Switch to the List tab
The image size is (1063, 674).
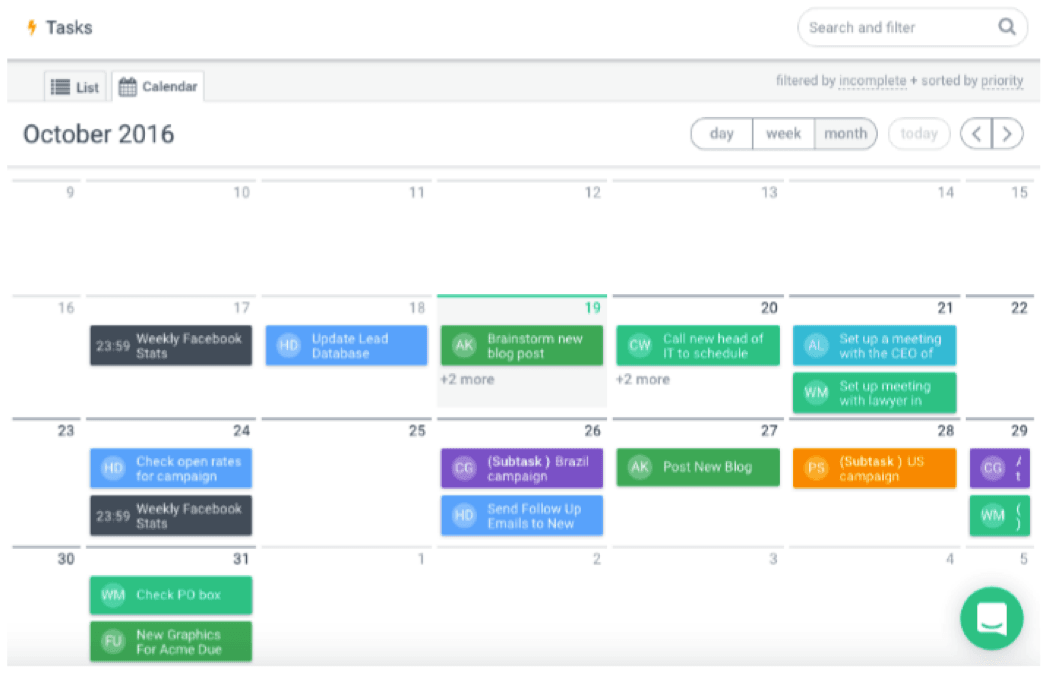tap(75, 87)
